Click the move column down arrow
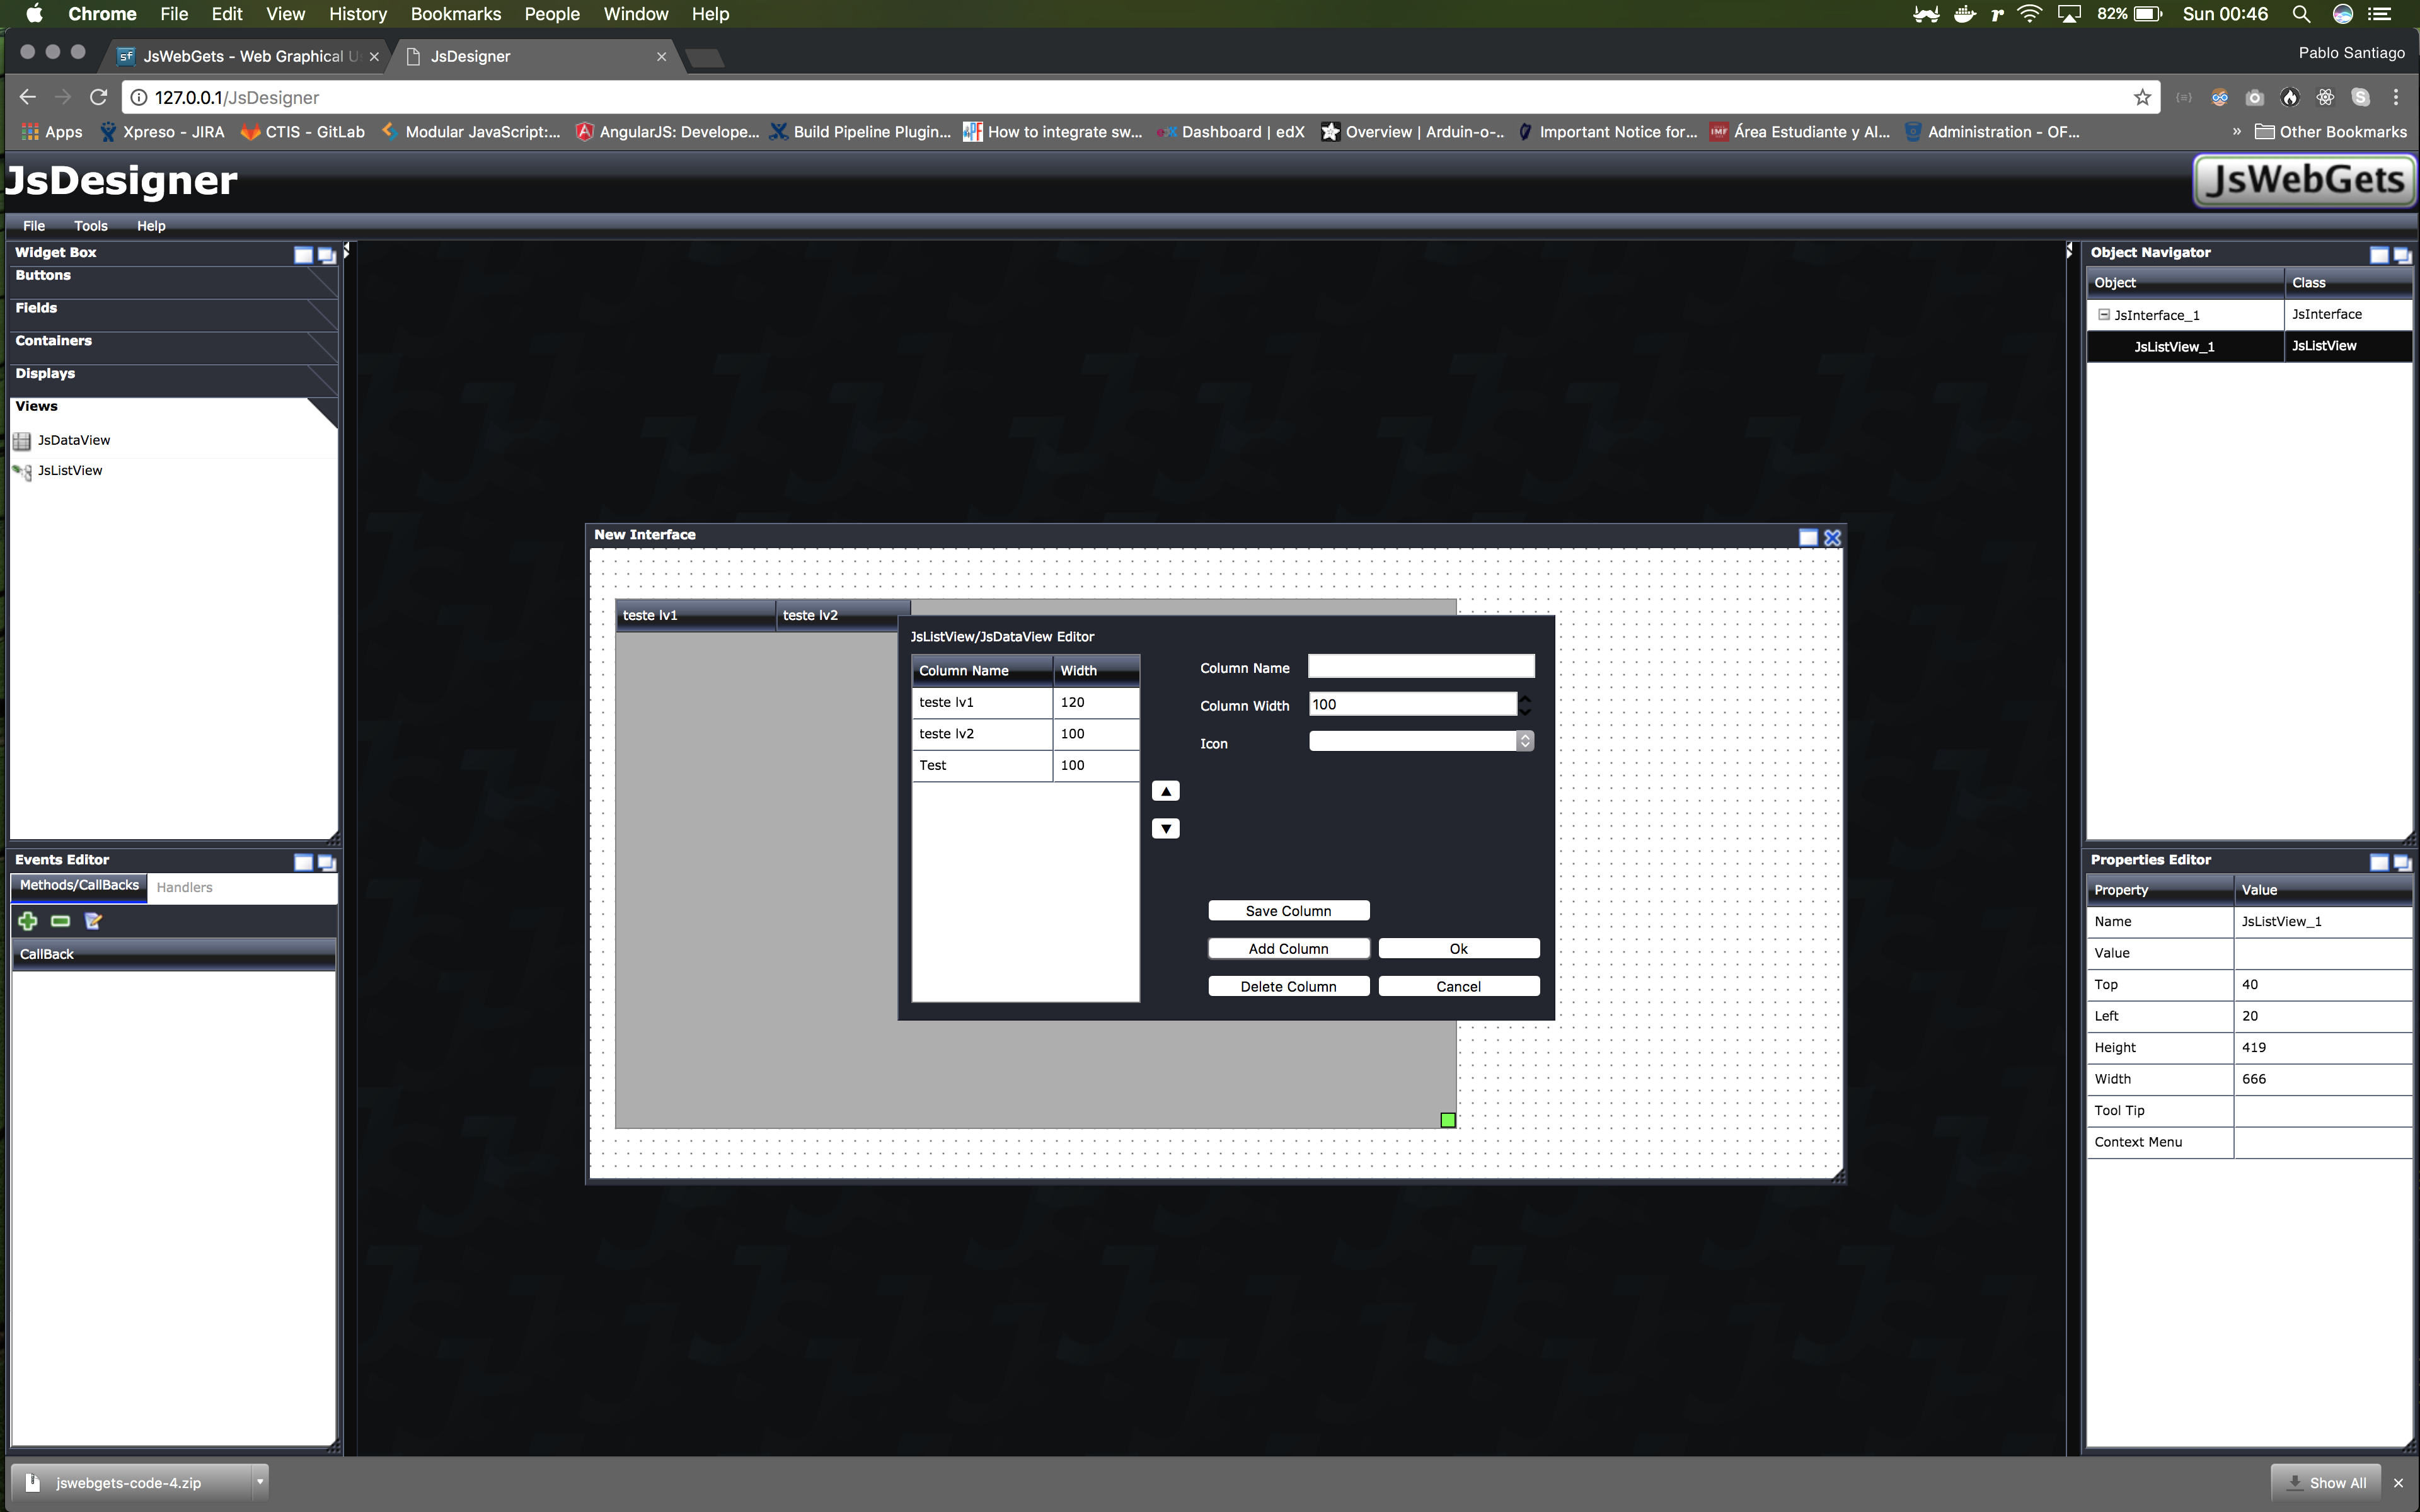Image resolution: width=2420 pixels, height=1512 pixels. 1165,828
